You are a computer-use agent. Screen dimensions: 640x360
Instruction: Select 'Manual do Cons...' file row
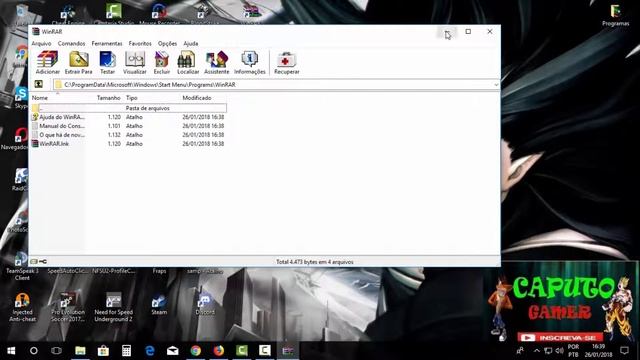(x=129, y=126)
